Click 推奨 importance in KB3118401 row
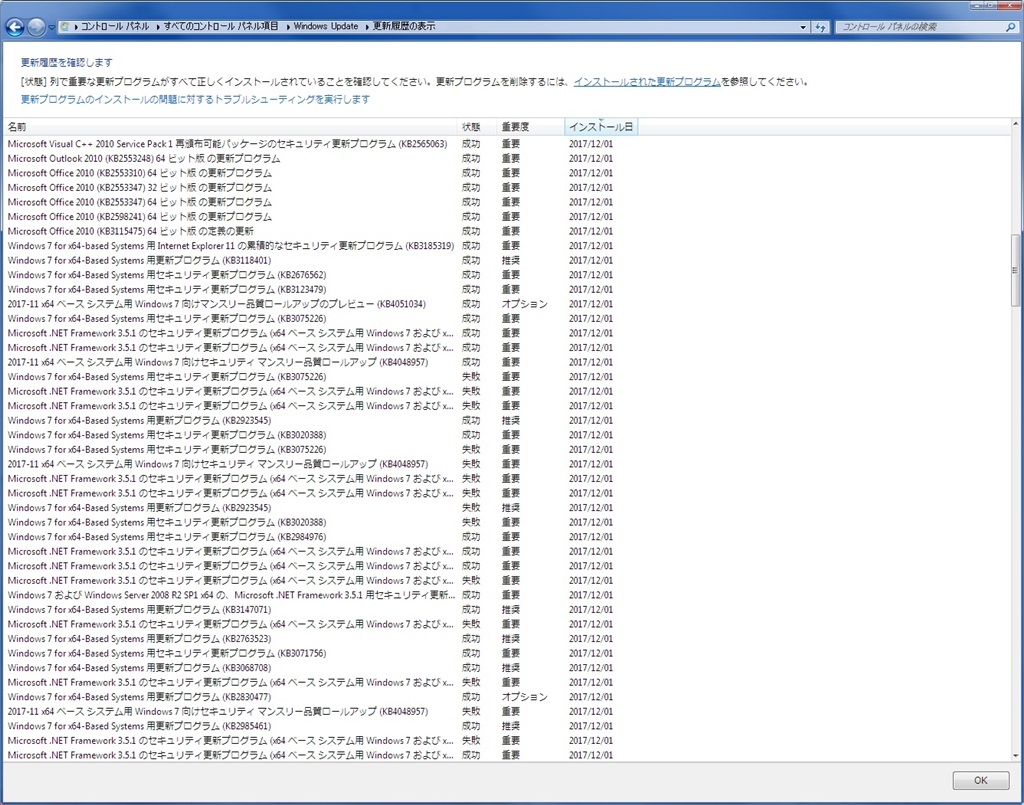Viewport: 1024px width, 805px height. point(511,260)
